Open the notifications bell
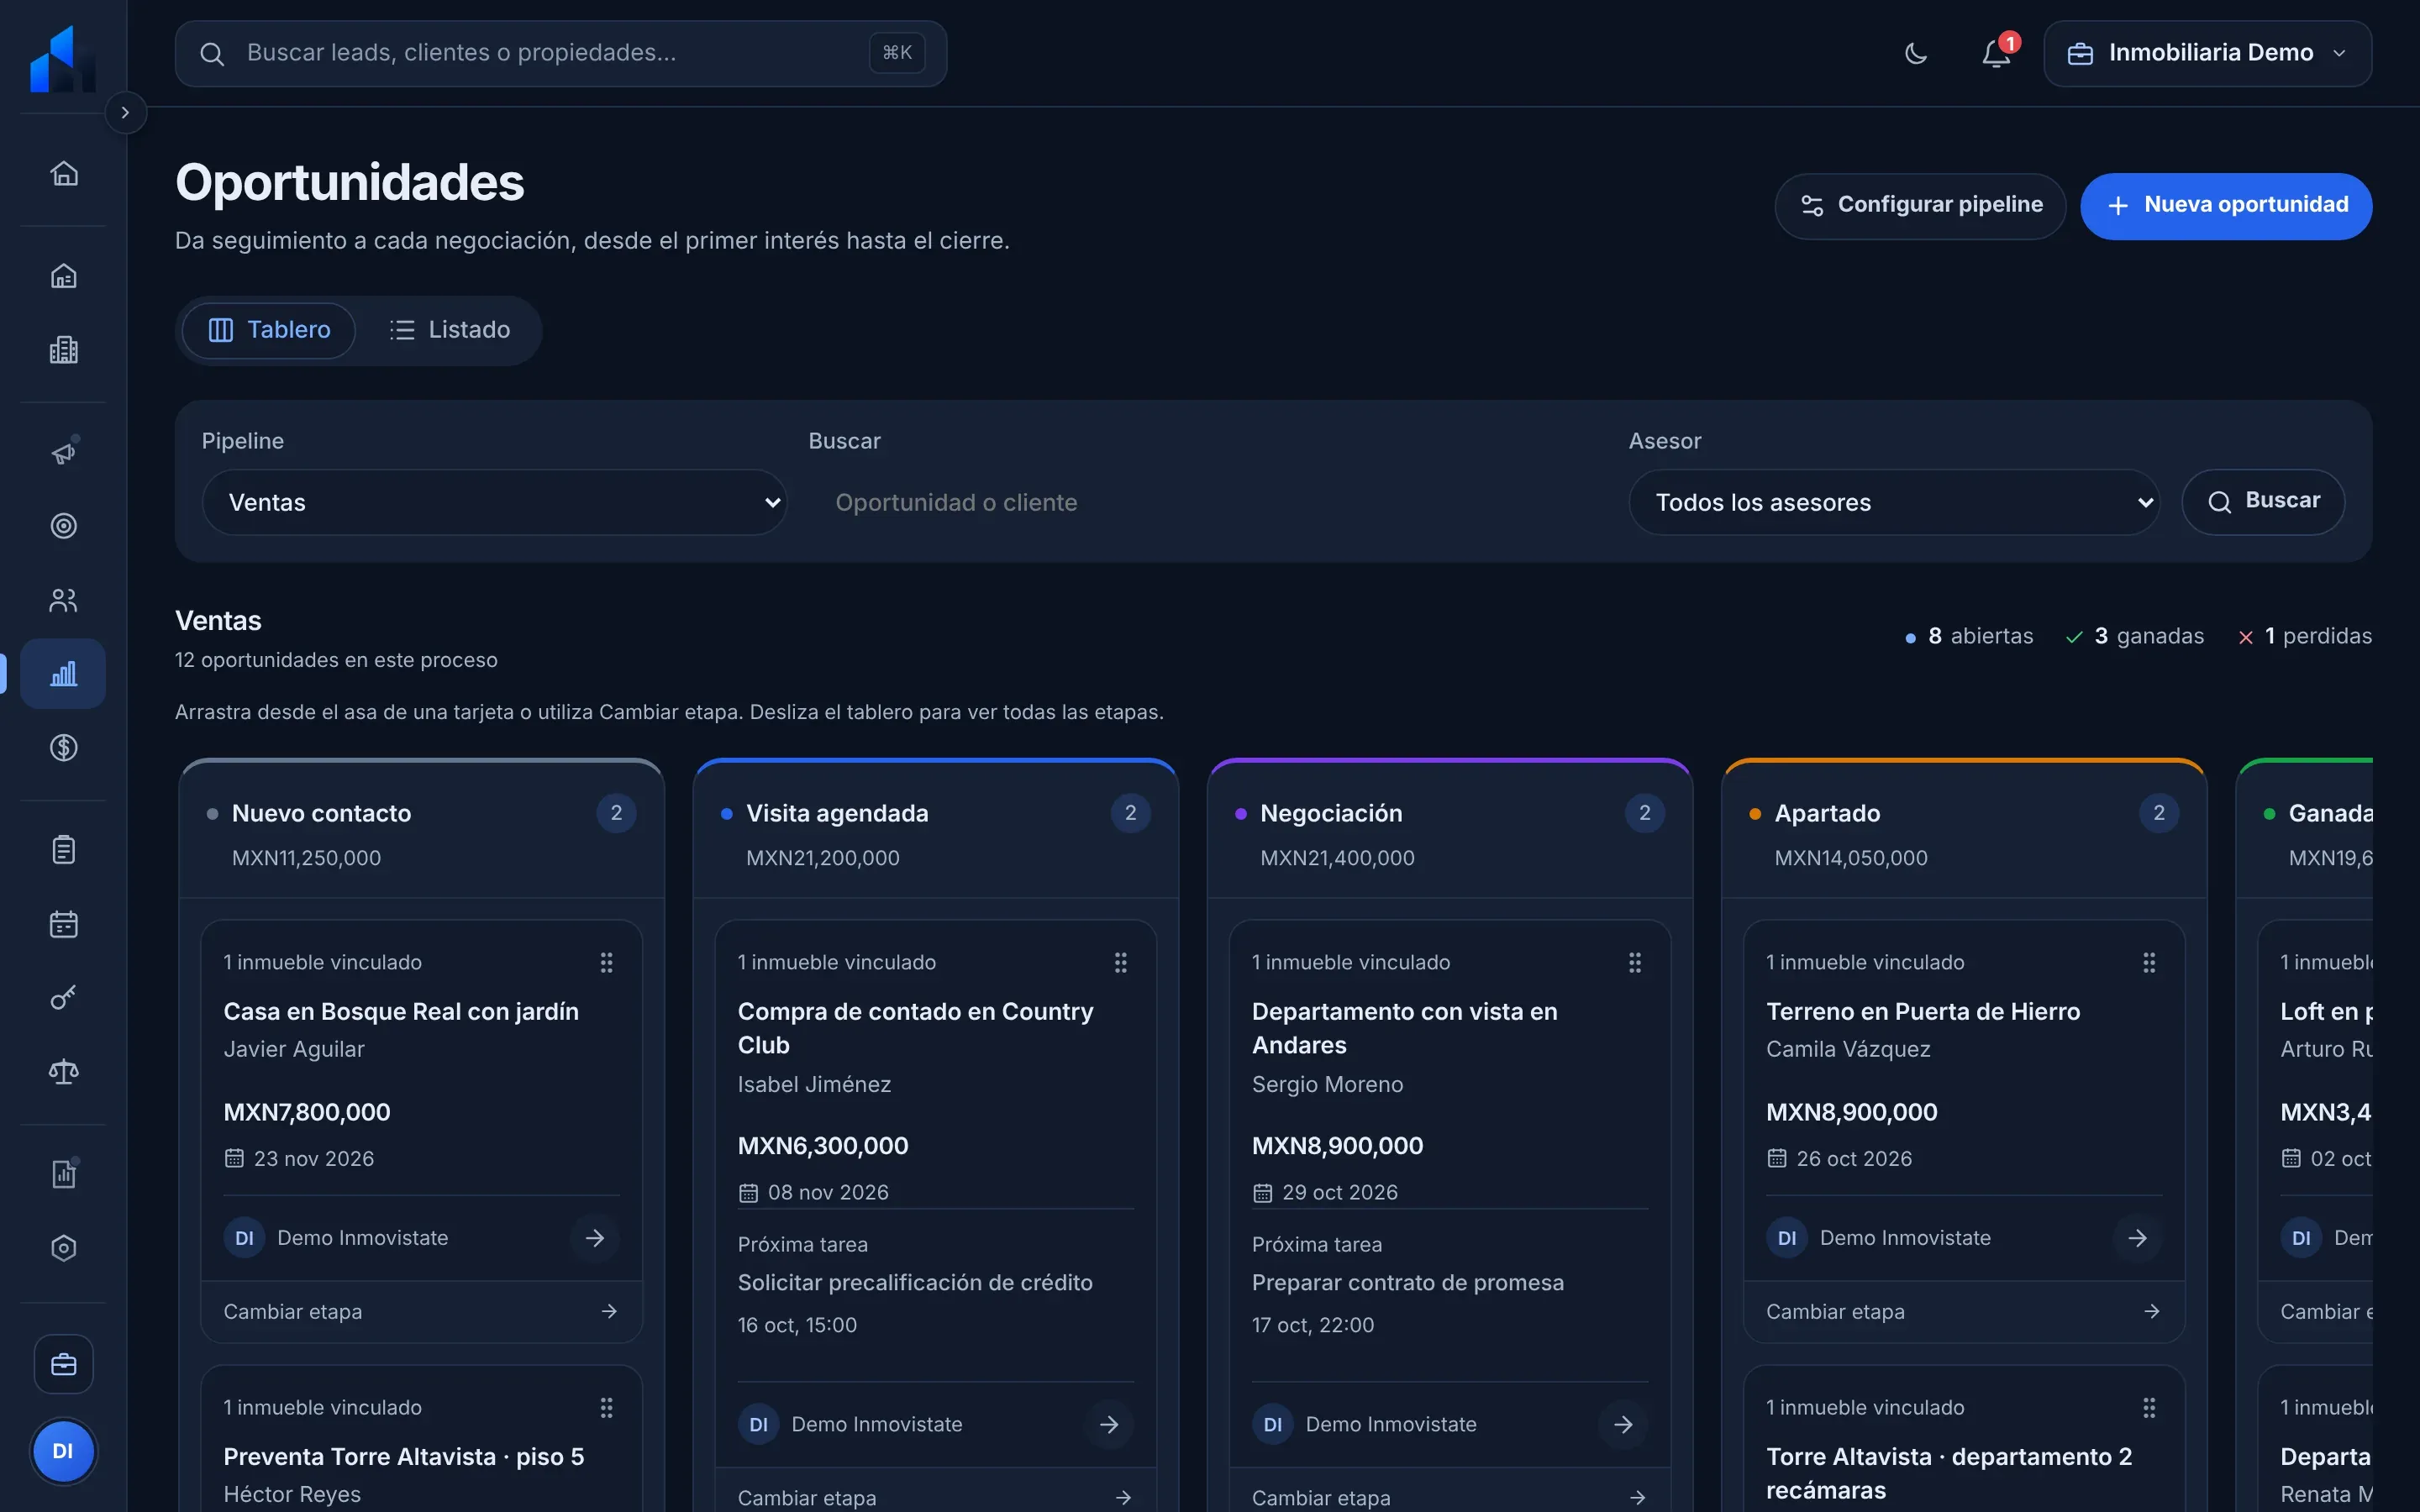 [x=1997, y=53]
